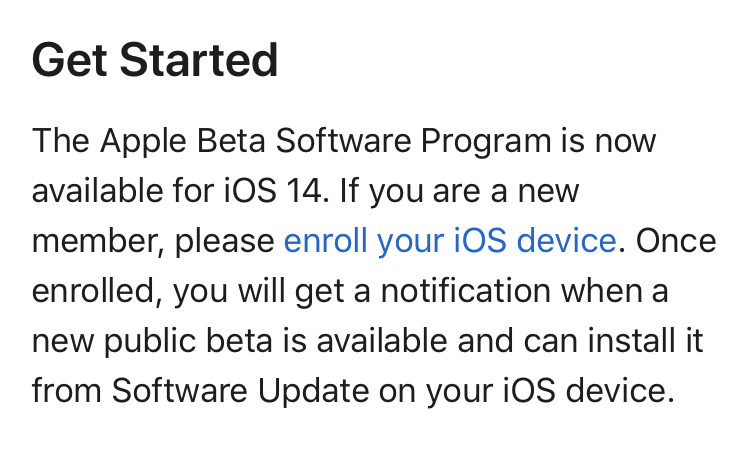Click the word 'Program' in the first line
750x465 pixels.
[x=486, y=143]
